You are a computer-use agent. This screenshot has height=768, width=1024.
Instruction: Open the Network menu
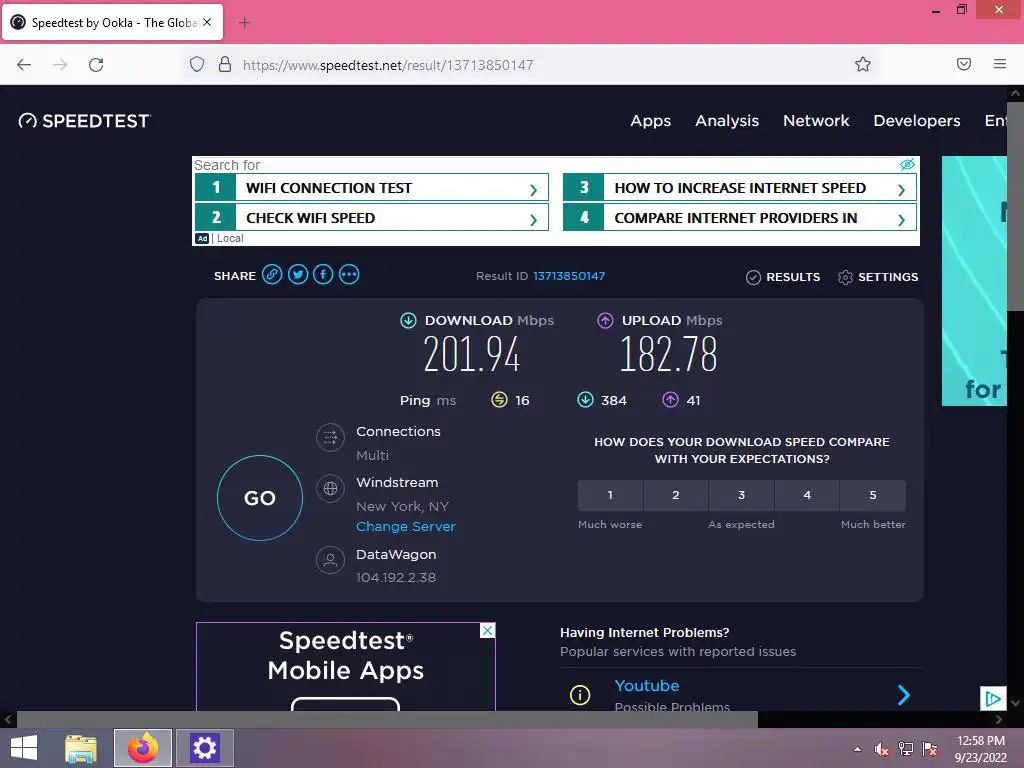click(x=816, y=121)
